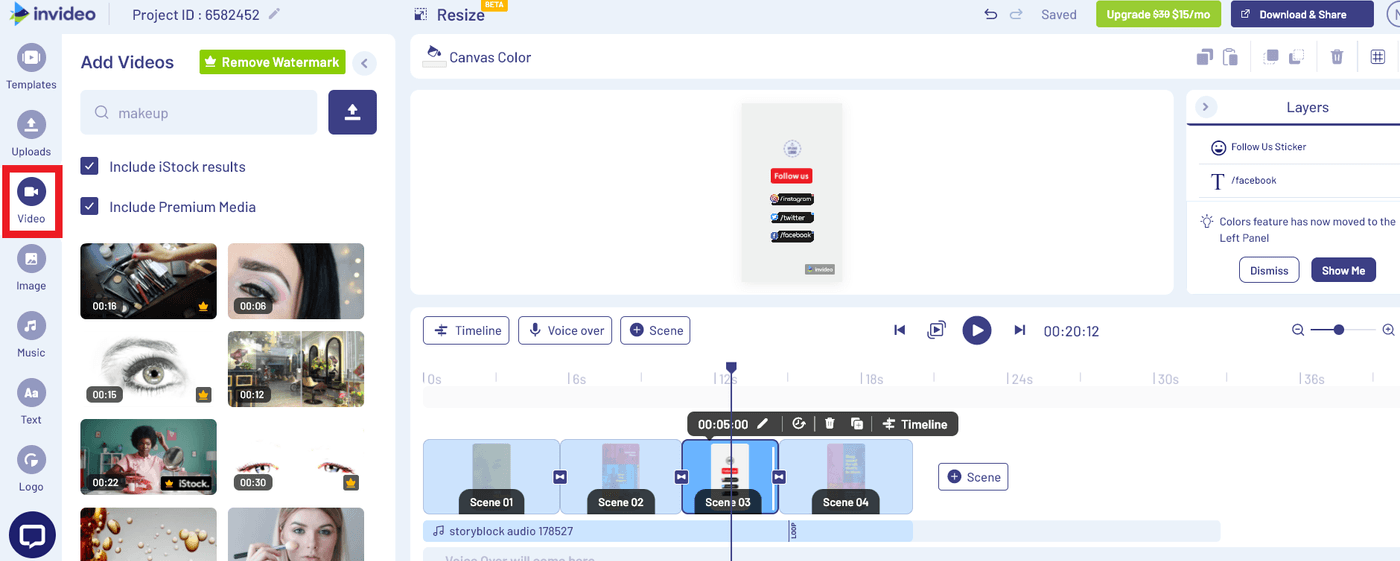Click the scene speed/animation clock icon
The width and height of the screenshot is (1400, 561).
coord(798,424)
